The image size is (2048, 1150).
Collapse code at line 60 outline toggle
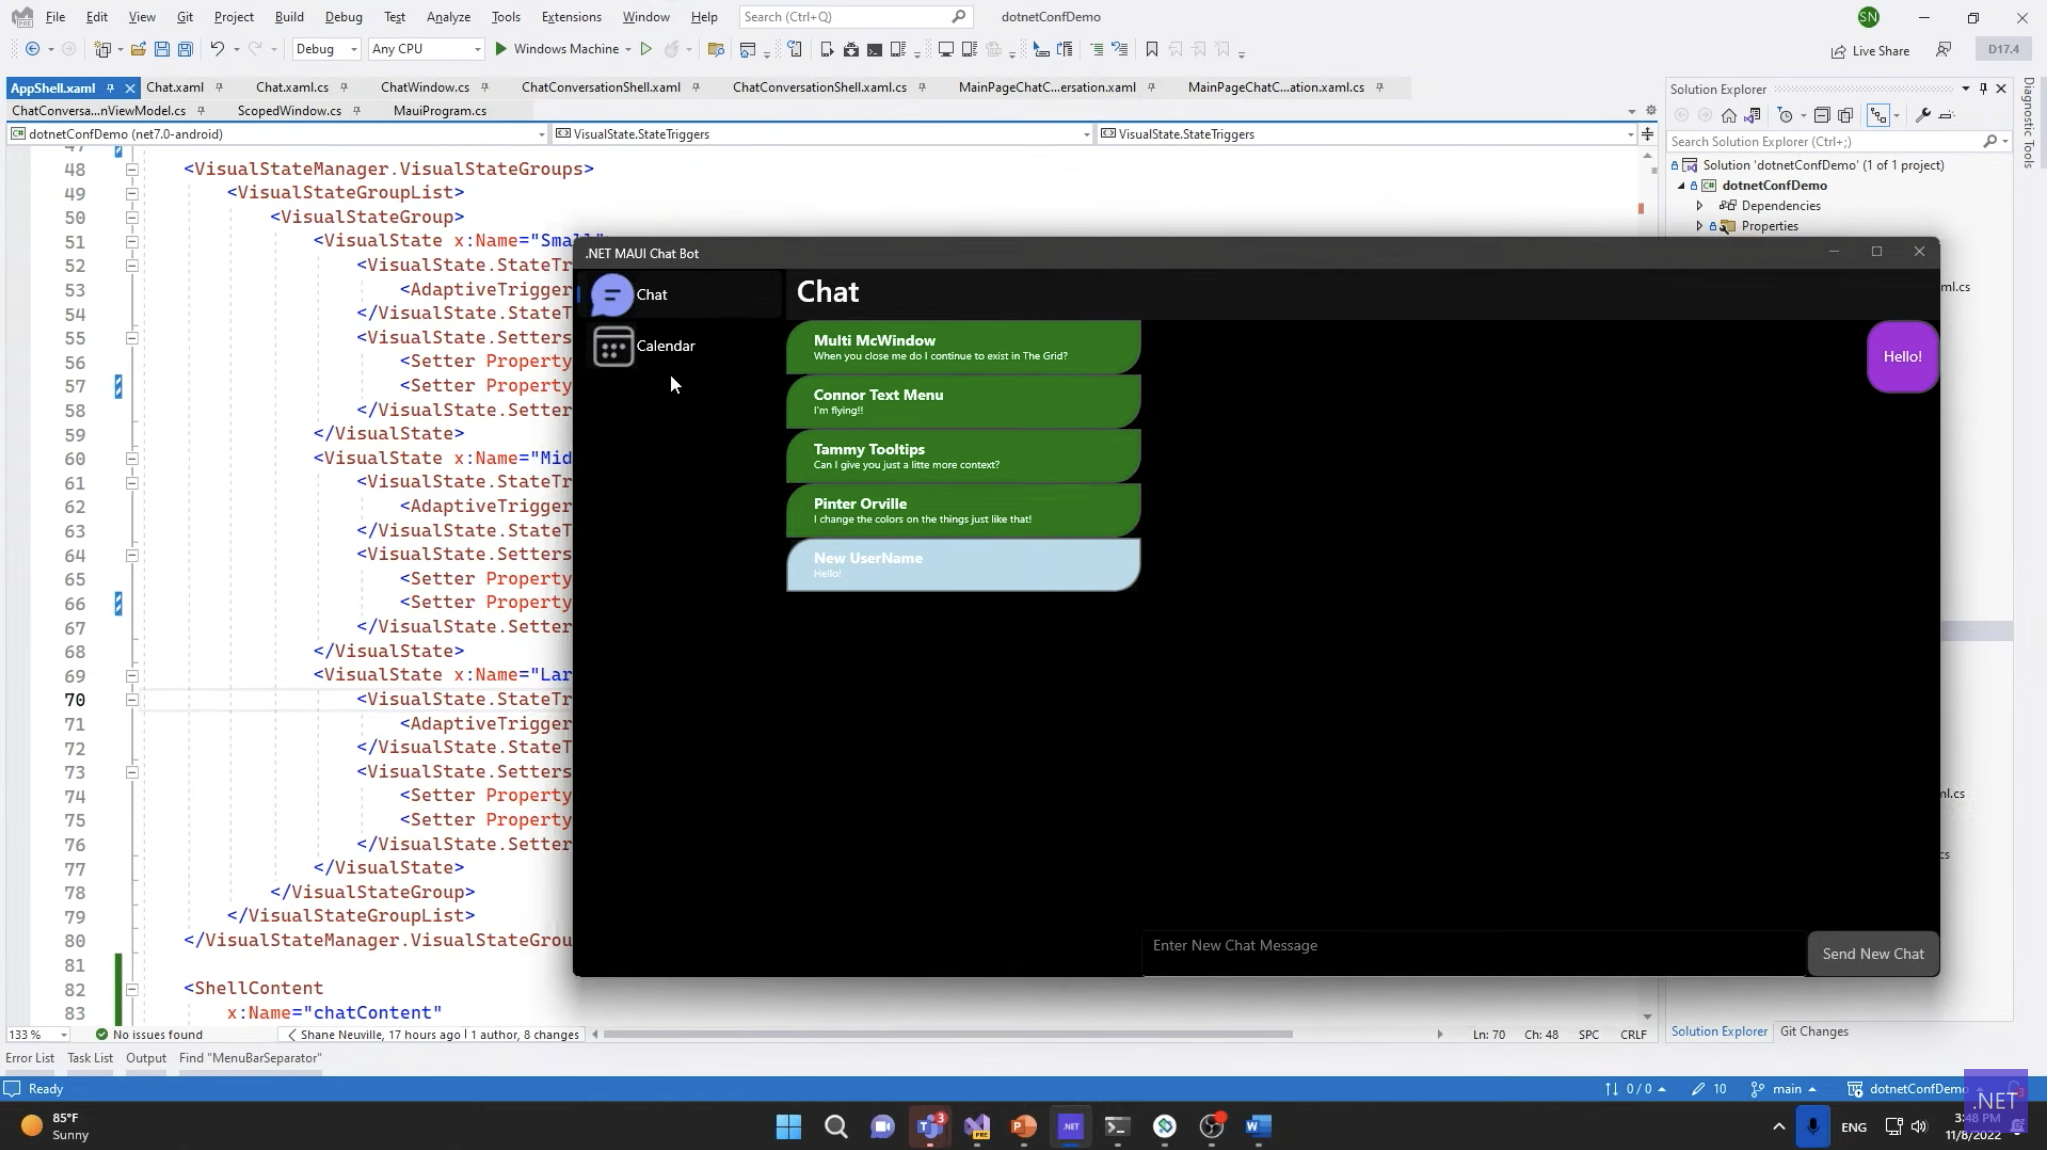131,459
